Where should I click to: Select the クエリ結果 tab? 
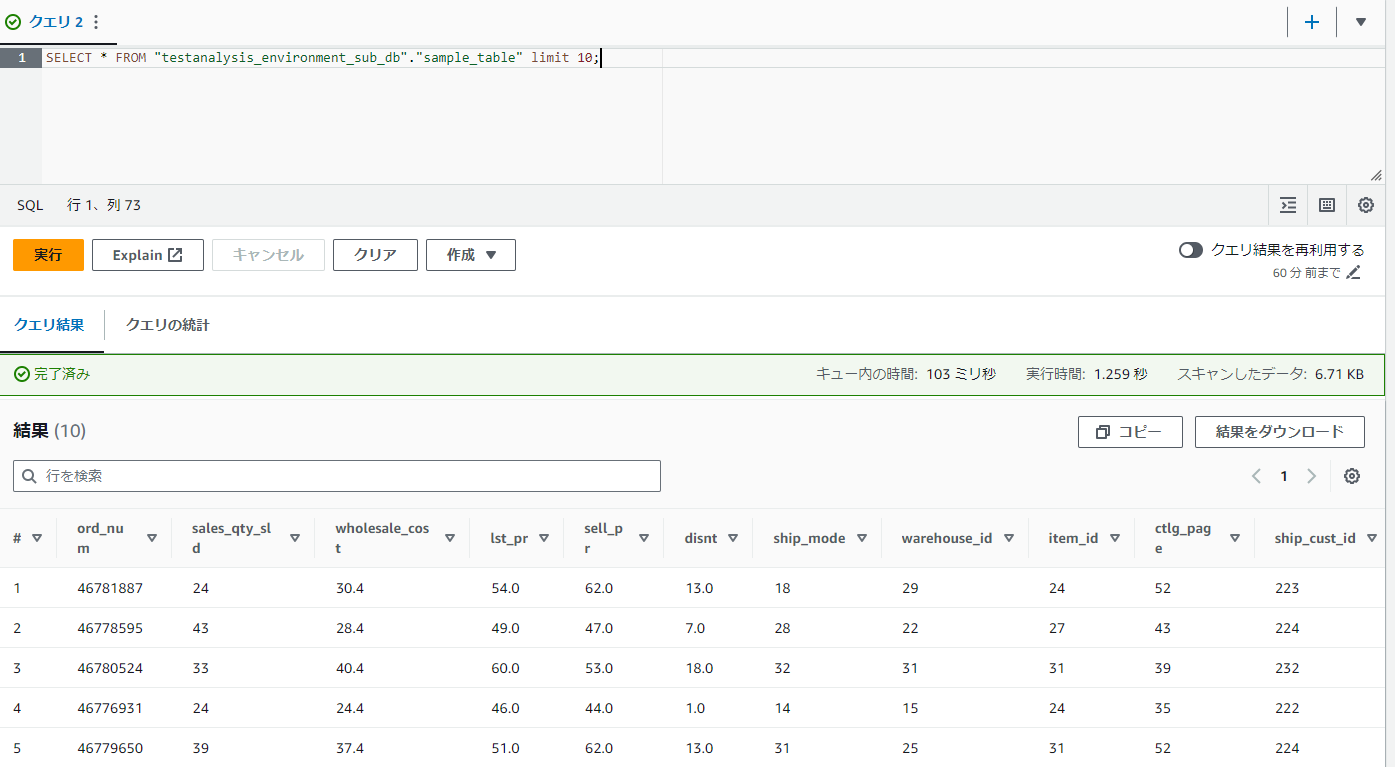[49, 325]
